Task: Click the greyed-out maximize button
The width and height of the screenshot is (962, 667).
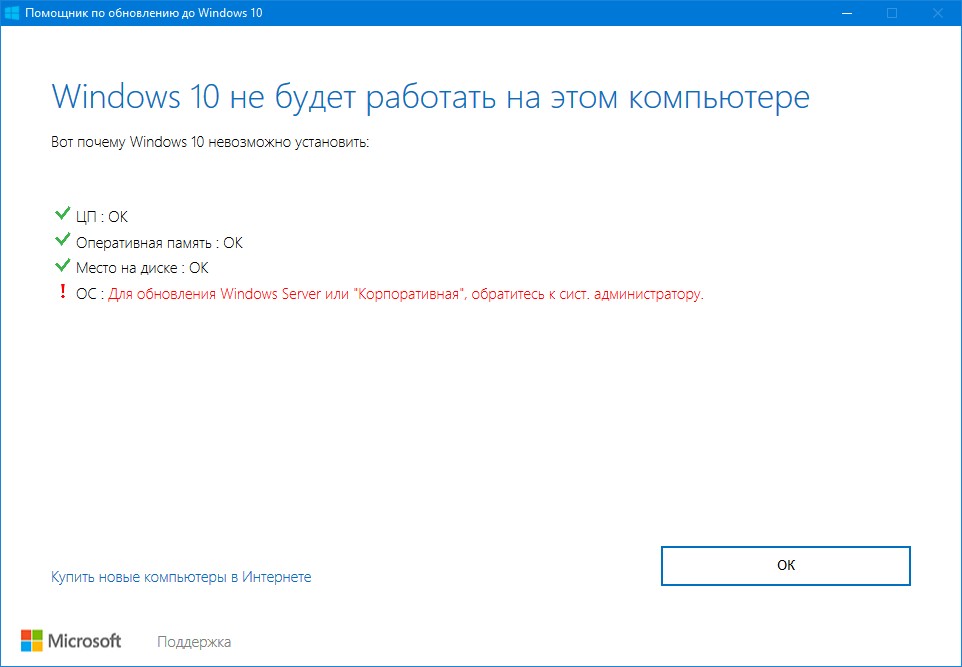Action: (x=891, y=13)
